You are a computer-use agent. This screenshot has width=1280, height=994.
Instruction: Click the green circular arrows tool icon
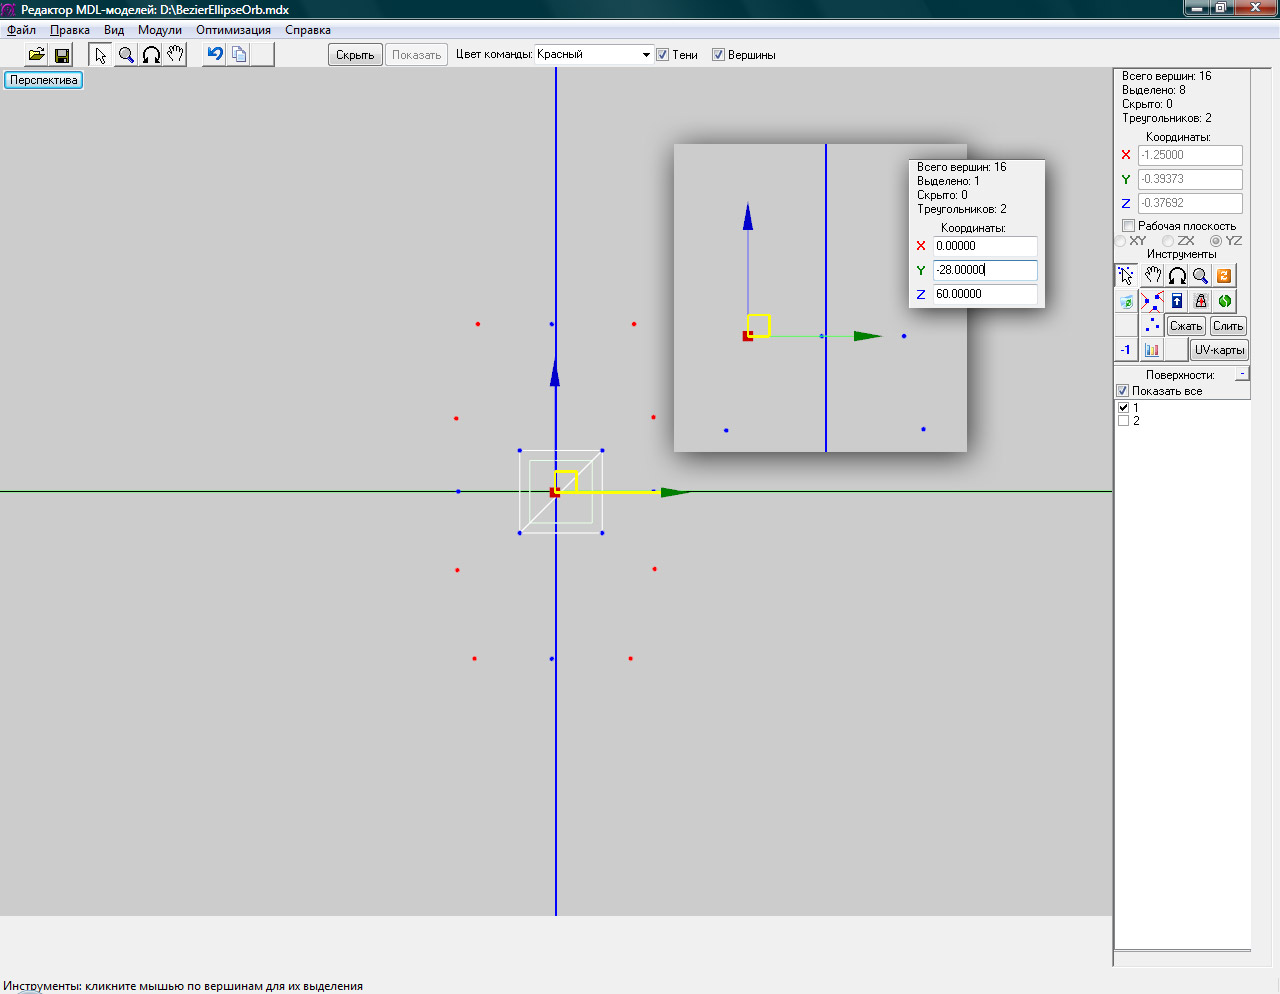1225,301
